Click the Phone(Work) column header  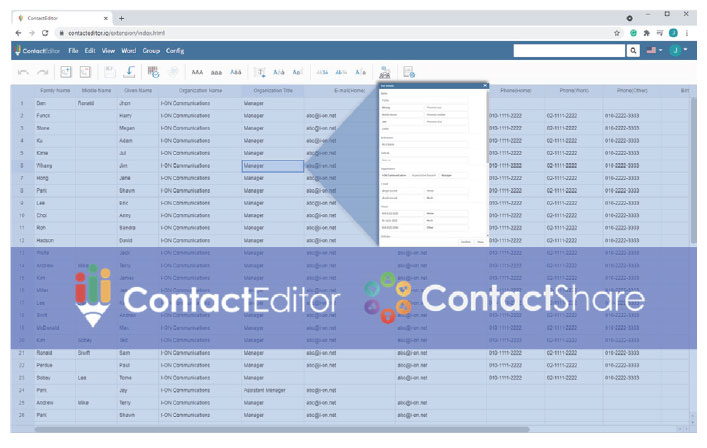click(x=574, y=91)
